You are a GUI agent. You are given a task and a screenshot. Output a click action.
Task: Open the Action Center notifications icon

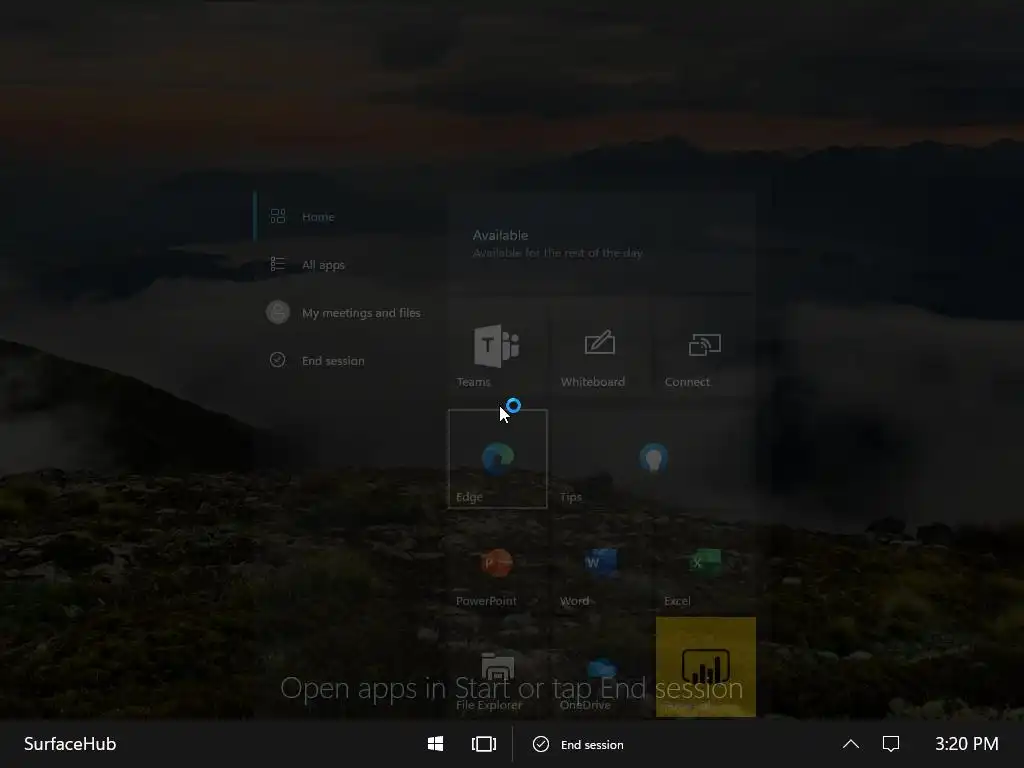(x=891, y=744)
